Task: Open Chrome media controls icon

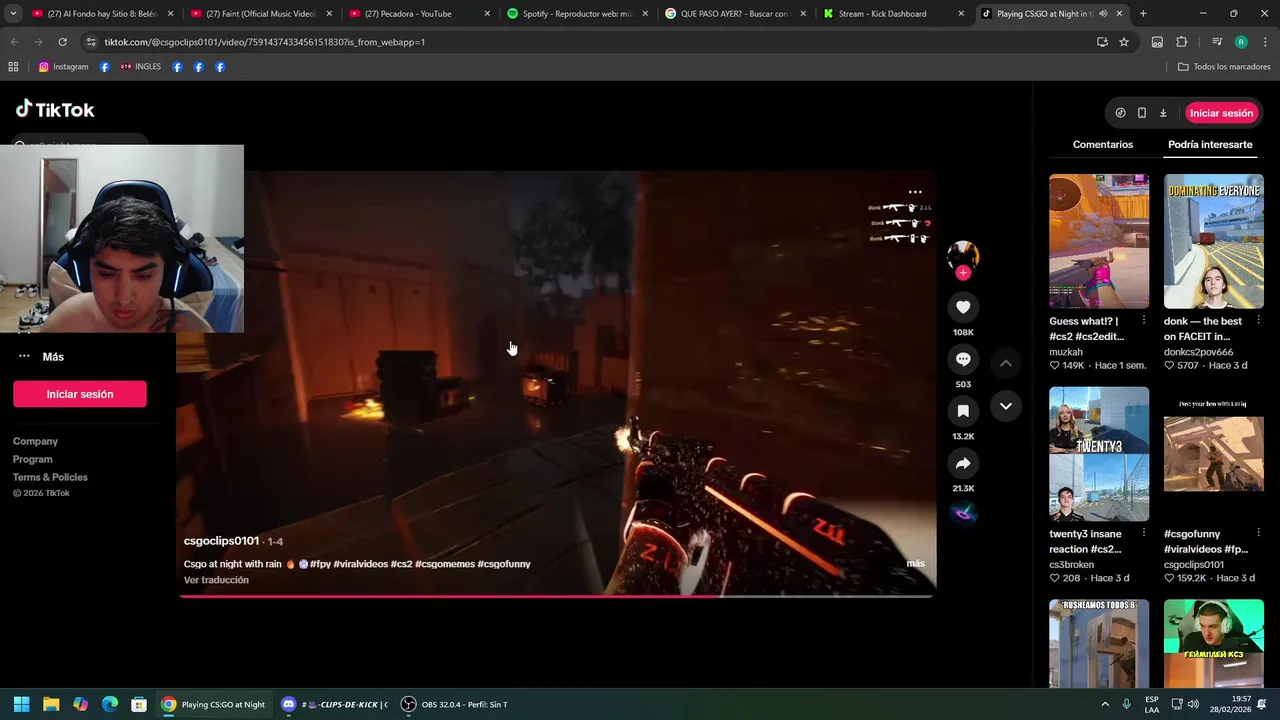Action: click(x=1217, y=42)
